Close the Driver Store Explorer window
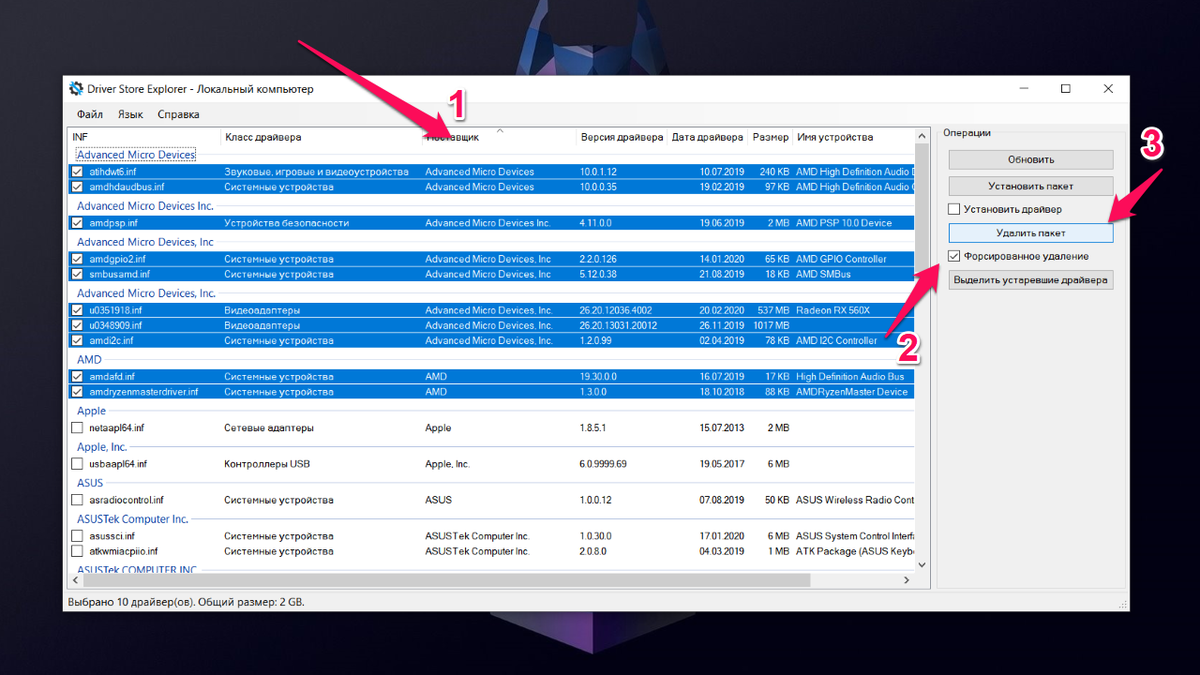Screen dimensions: 1200x675 (x=1108, y=89)
